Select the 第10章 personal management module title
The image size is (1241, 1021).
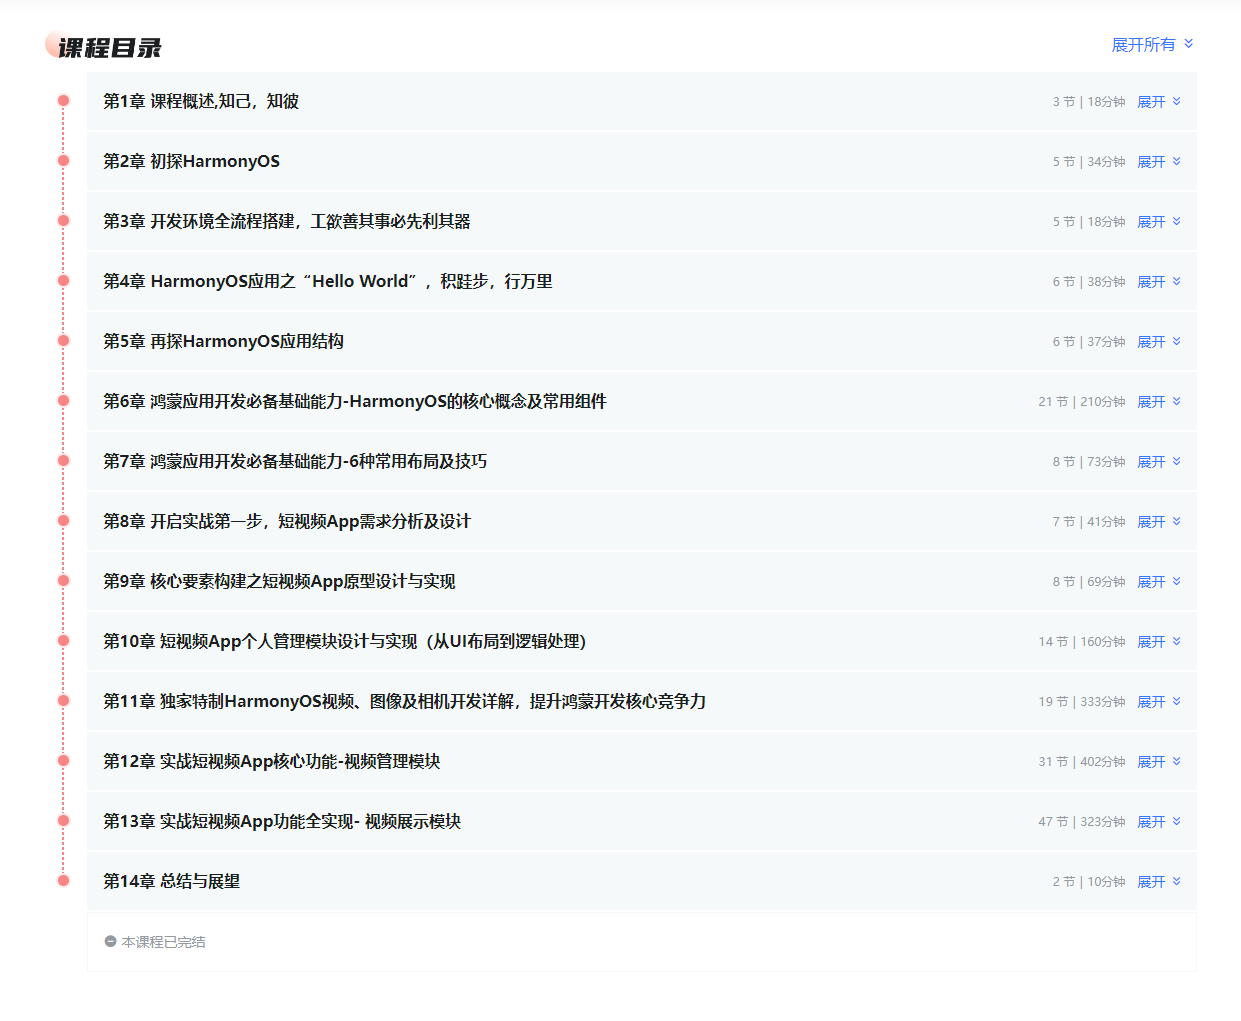point(344,642)
